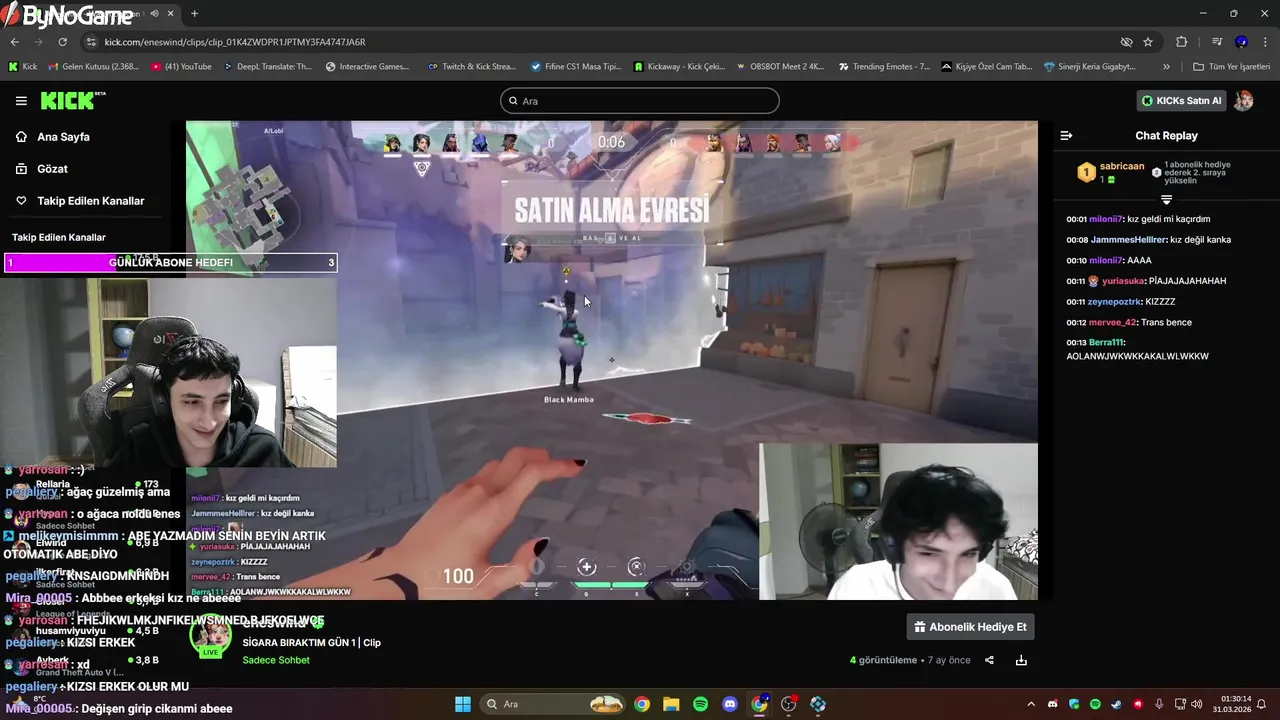
Task: Click username zeynepoztrk in chat replay
Action: pos(1115,302)
